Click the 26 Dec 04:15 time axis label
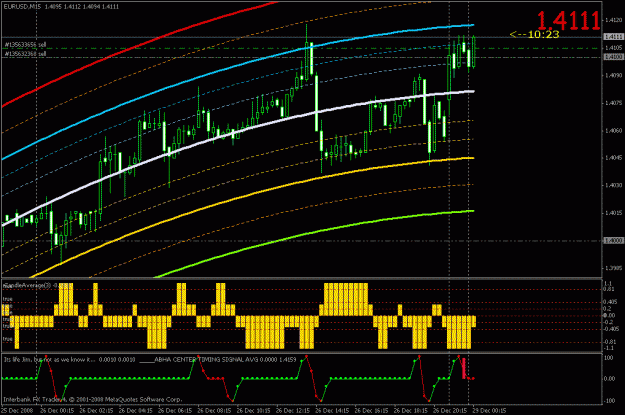Viewport: 625px width, 415px height. pyautogui.click(x=136, y=410)
